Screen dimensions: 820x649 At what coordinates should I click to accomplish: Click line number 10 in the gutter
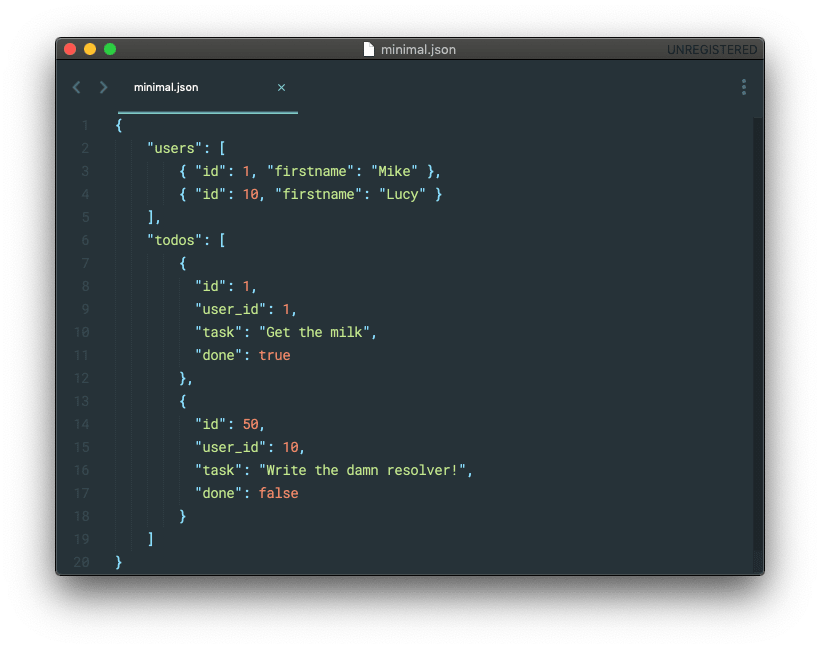click(x=82, y=332)
